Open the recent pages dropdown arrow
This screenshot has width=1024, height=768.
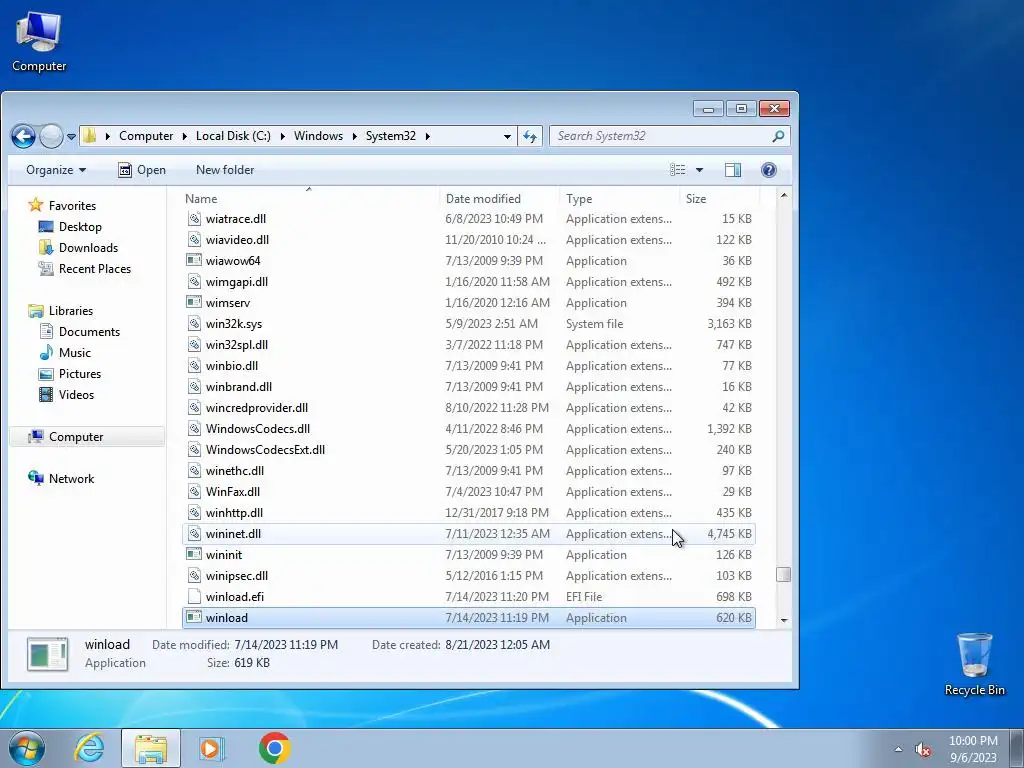tap(71, 136)
